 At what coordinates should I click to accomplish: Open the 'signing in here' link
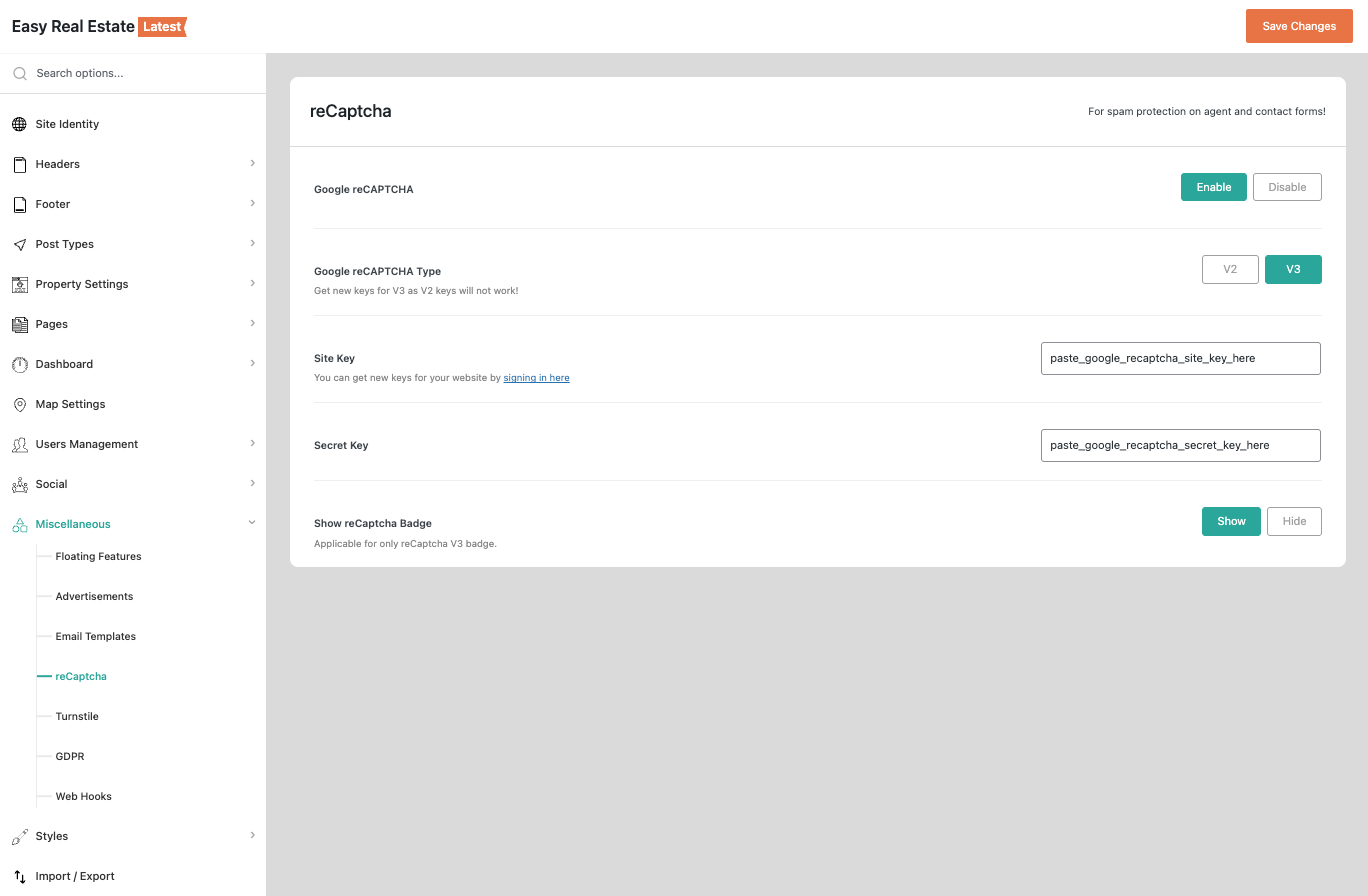536,378
